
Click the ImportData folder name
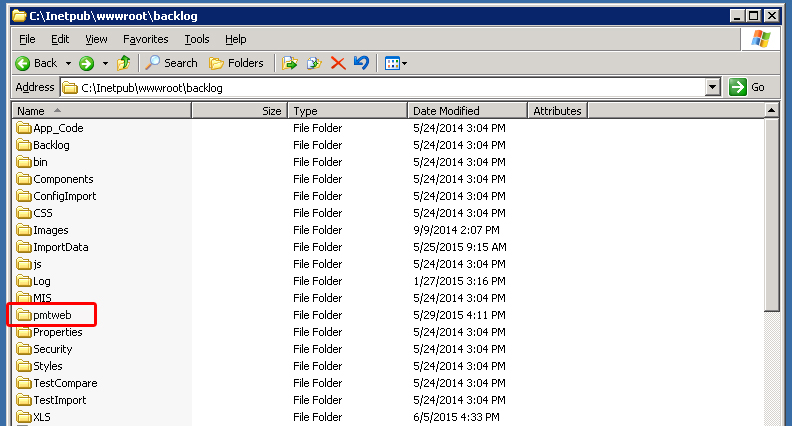point(61,247)
